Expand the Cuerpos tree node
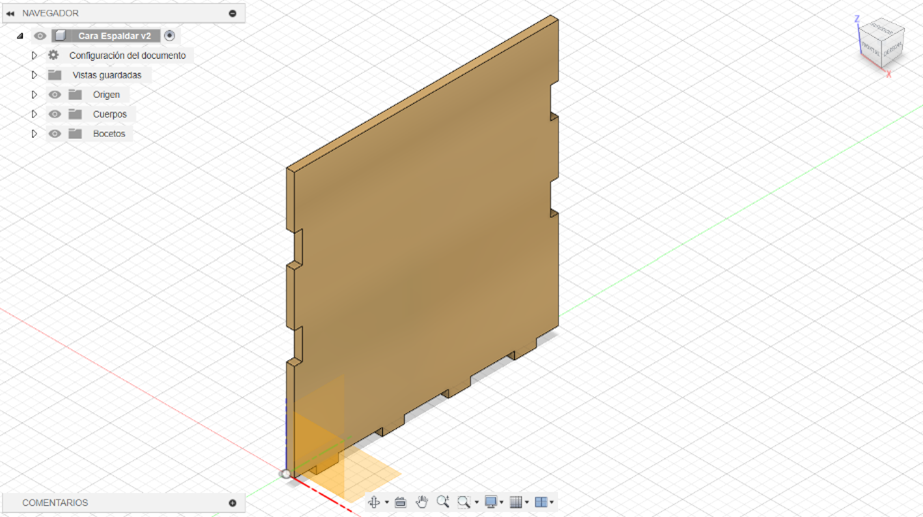 (34, 114)
